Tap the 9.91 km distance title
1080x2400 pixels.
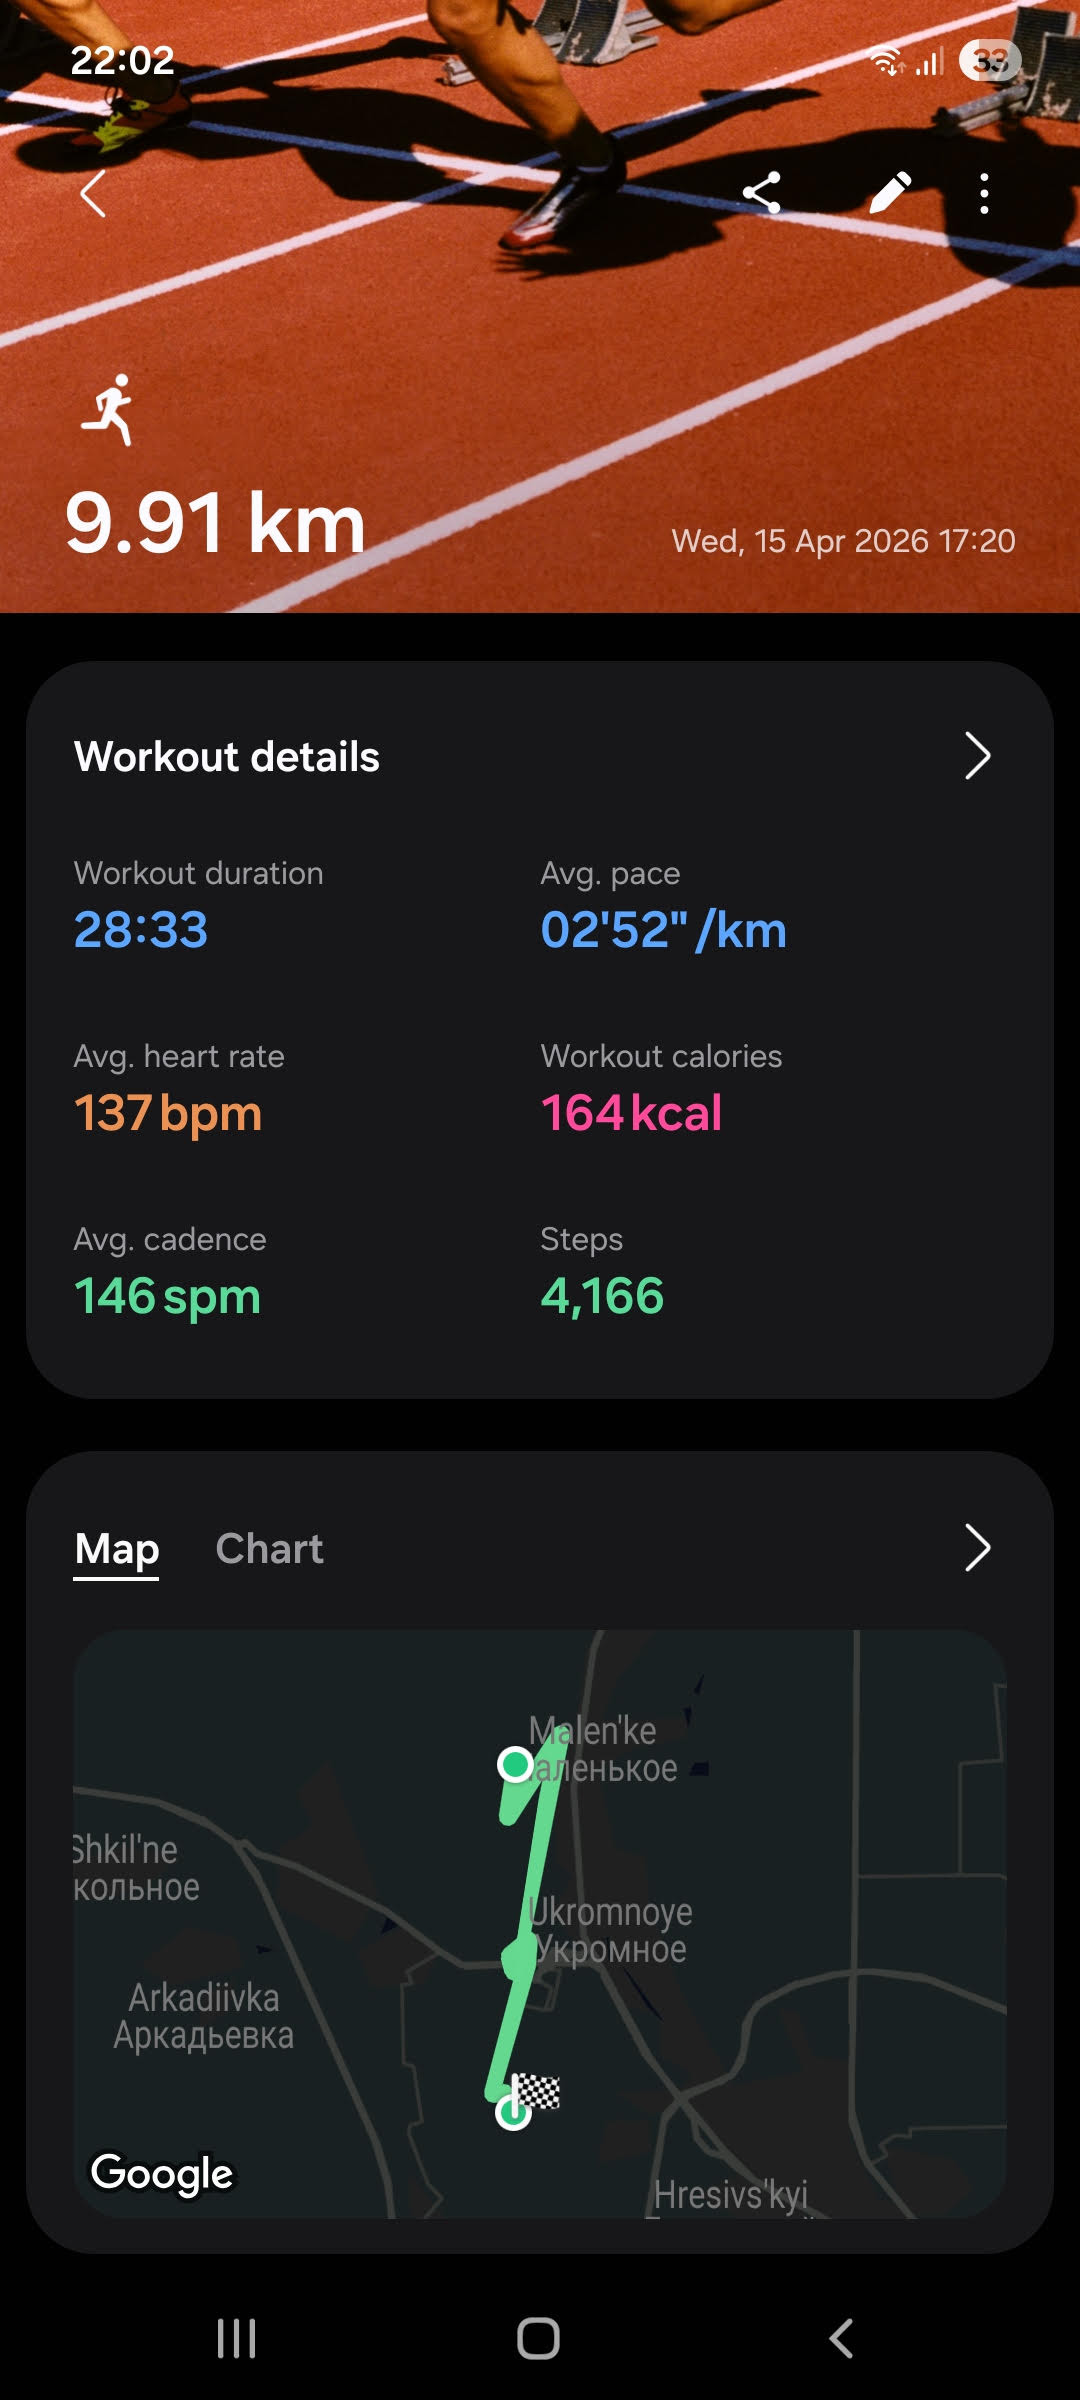pyautogui.click(x=215, y=523)
